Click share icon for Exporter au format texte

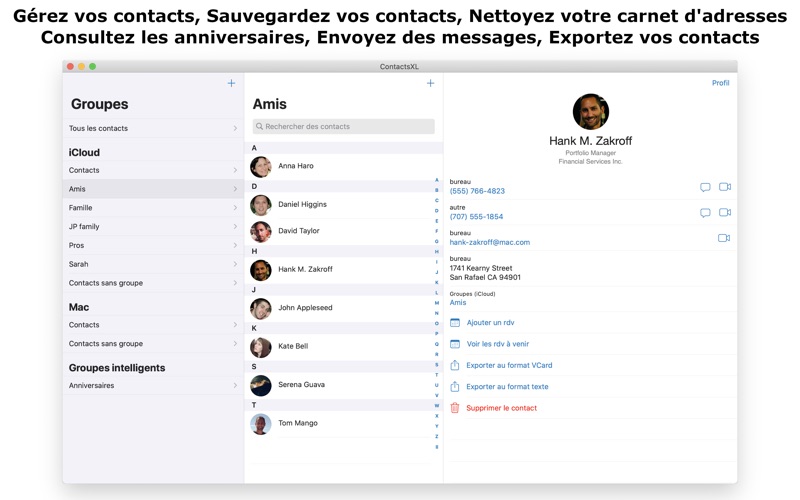pyautogui.click(x=455, y=387)
